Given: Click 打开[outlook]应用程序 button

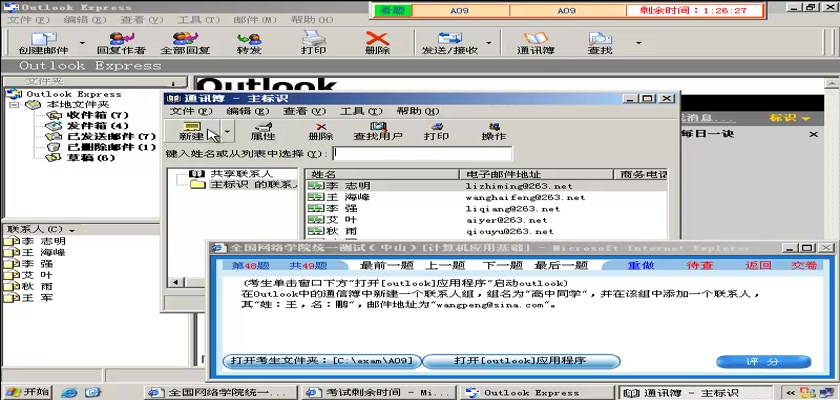Looking at the screenshot, I should [521, 361].
